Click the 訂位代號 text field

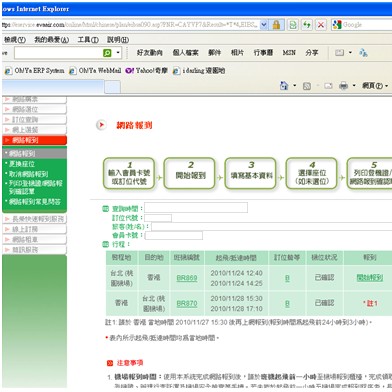click(x=158, y=218)
